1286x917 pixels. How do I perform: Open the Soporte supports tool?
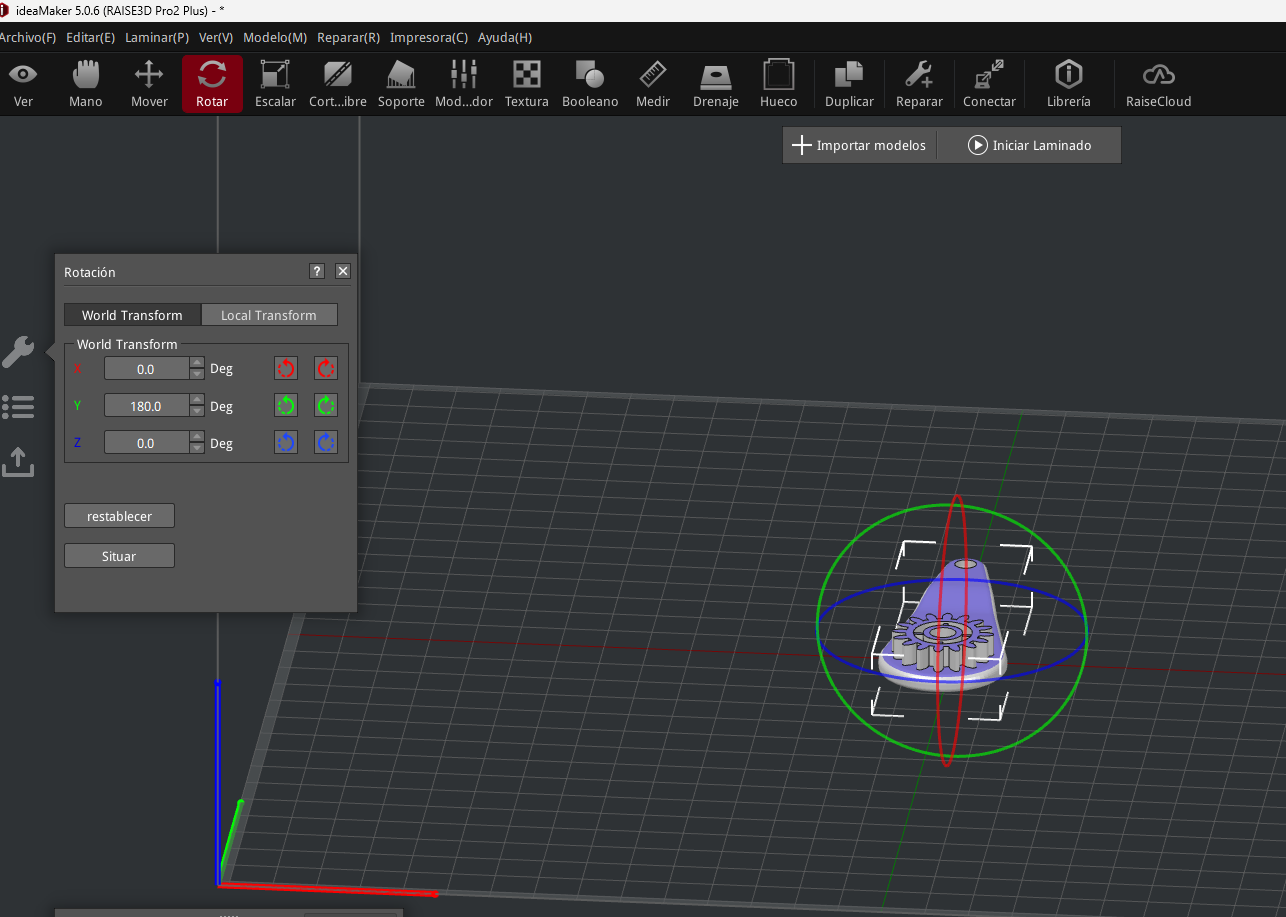pyautogui.click(x=401, y=84)
